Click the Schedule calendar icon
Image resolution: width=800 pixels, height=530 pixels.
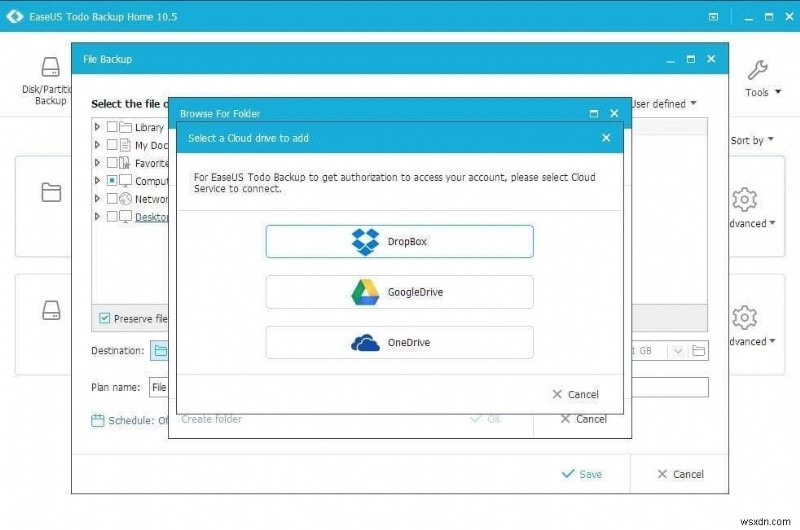pos(98,420)
